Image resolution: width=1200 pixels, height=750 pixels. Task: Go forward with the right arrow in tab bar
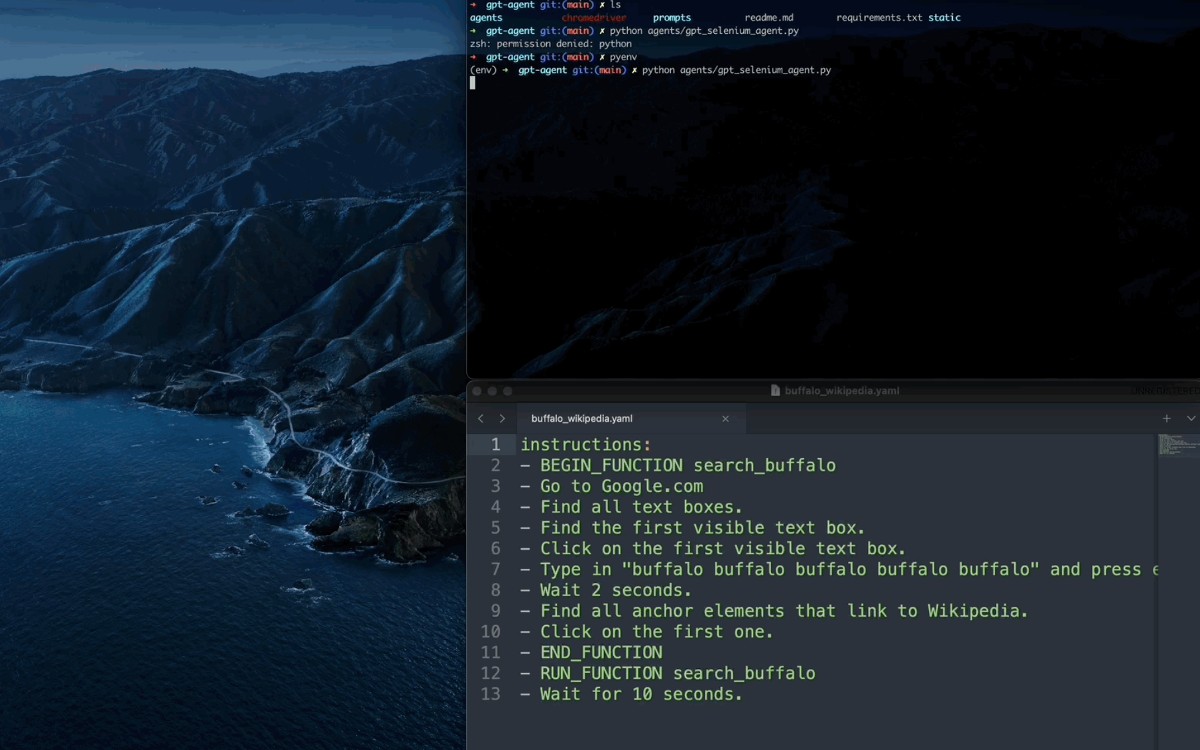502,419
